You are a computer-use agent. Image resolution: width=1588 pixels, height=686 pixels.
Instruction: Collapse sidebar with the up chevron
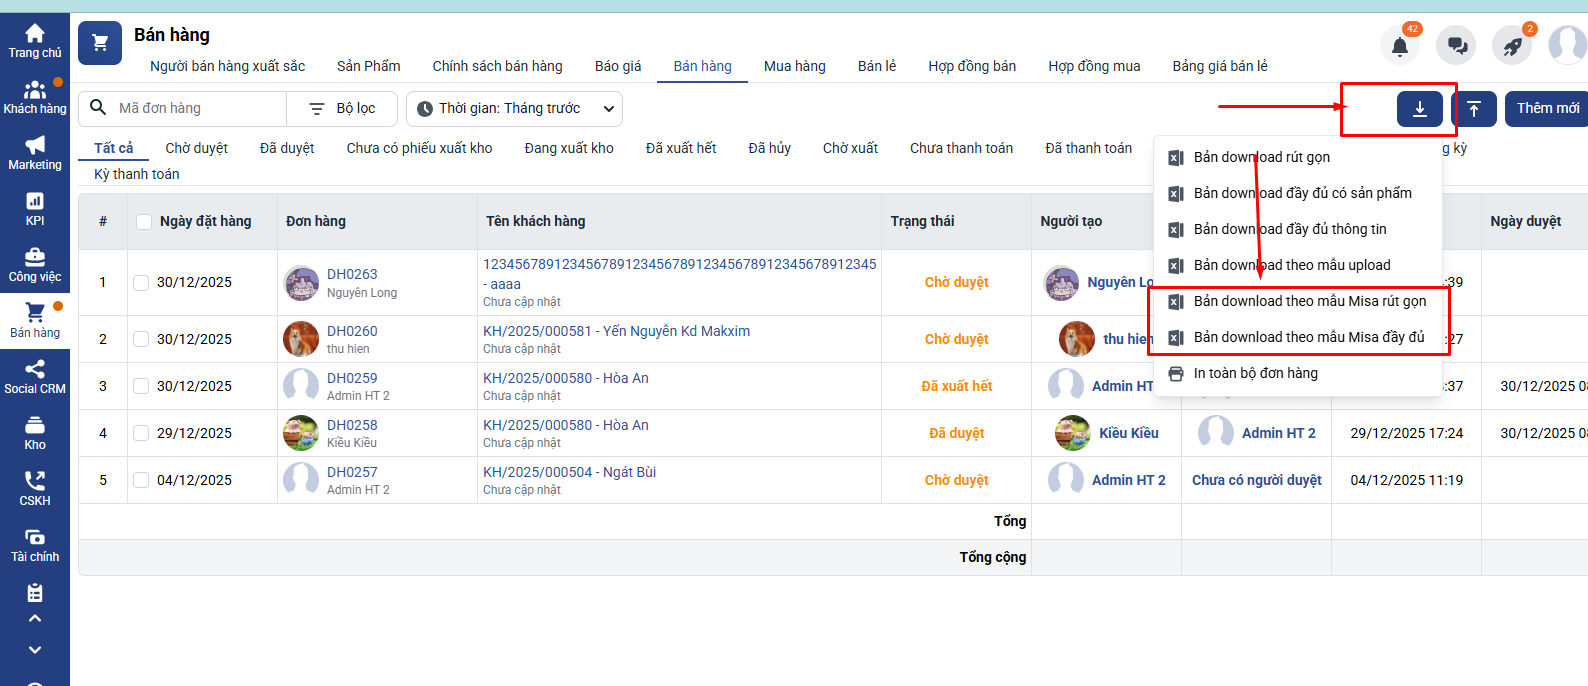tap(35, 619)
